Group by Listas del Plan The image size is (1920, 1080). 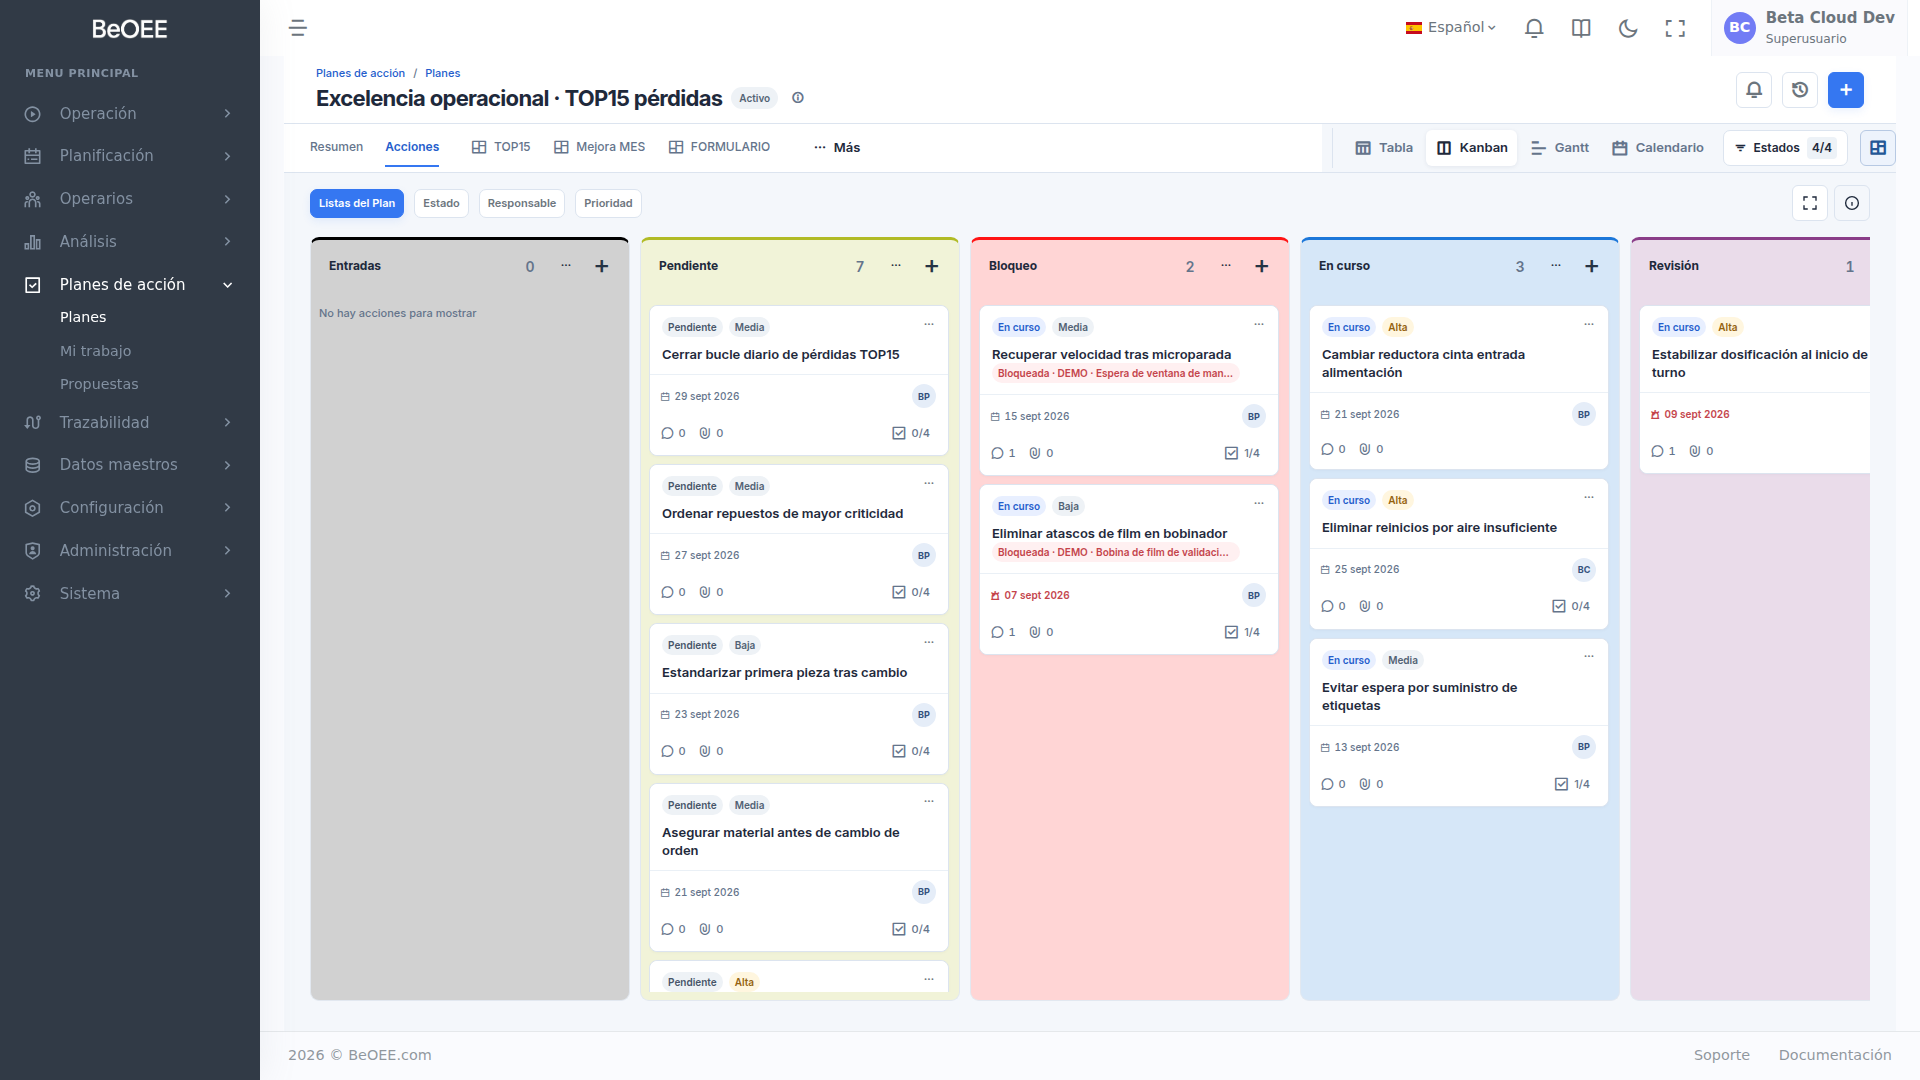pyautogui.click(x=357, y=203)
